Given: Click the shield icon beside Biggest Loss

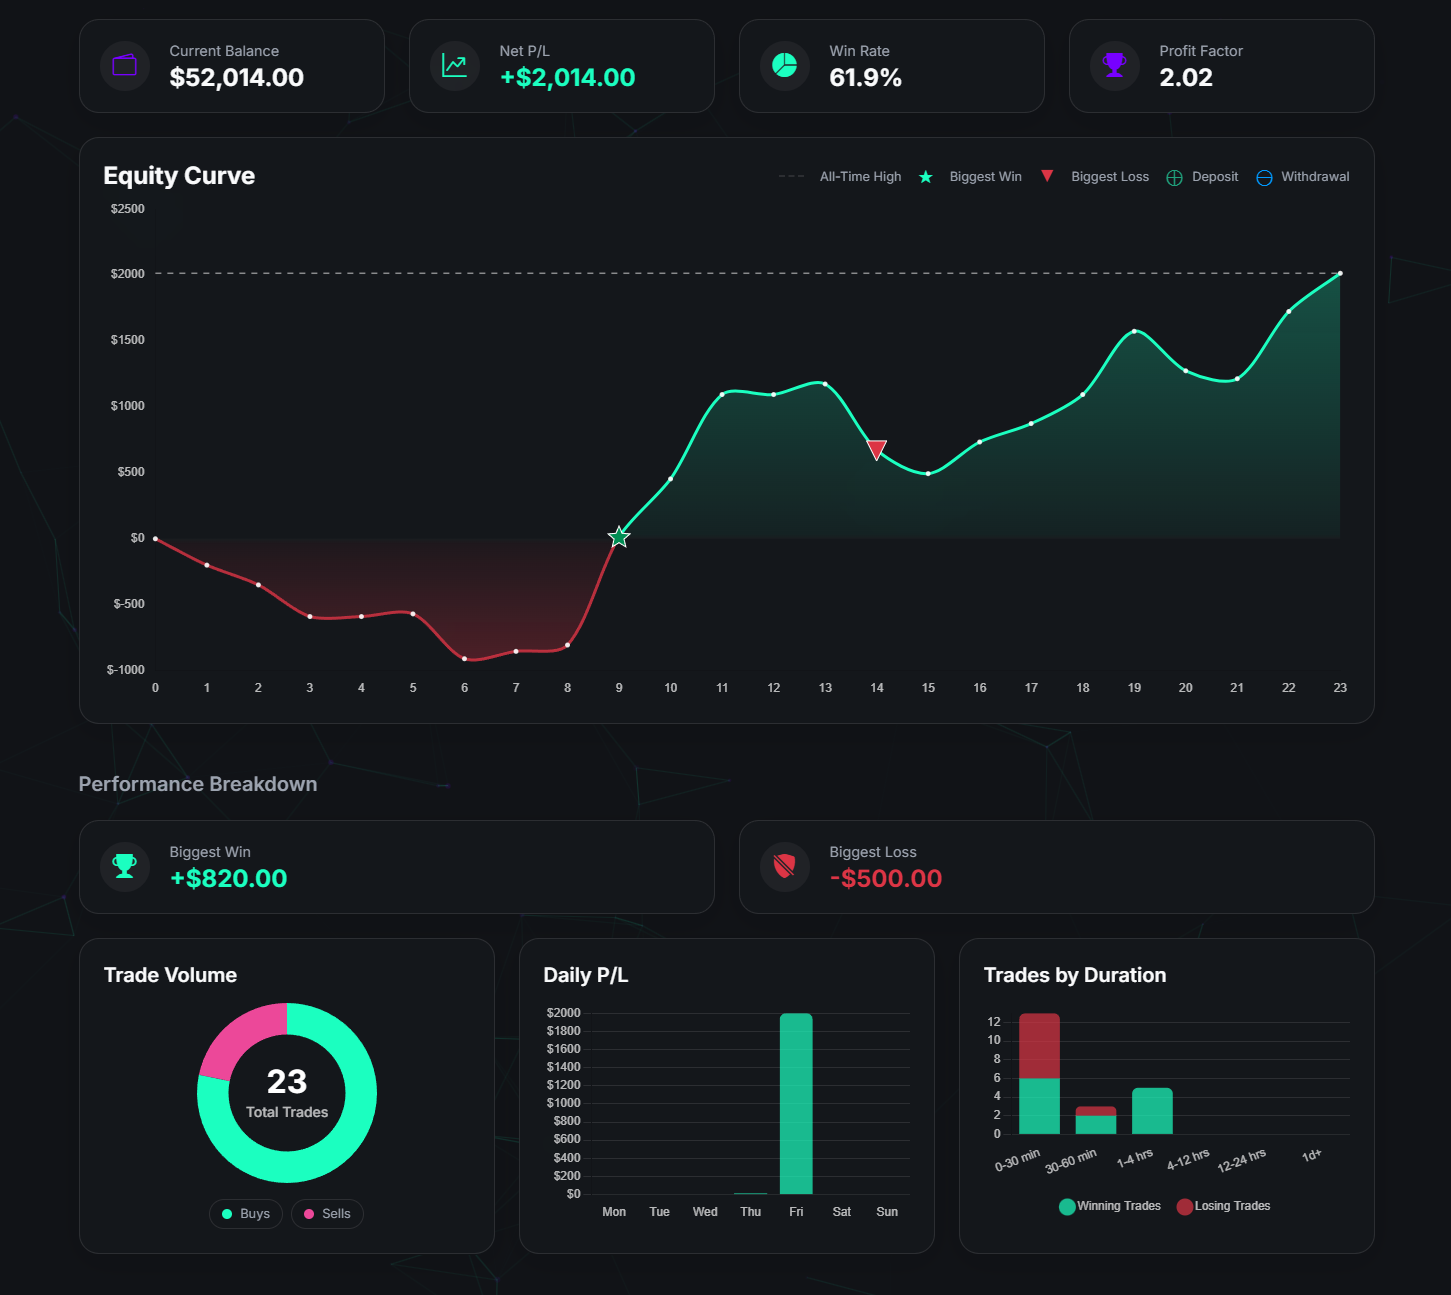Looking at the screenshot, I should 784,867.
